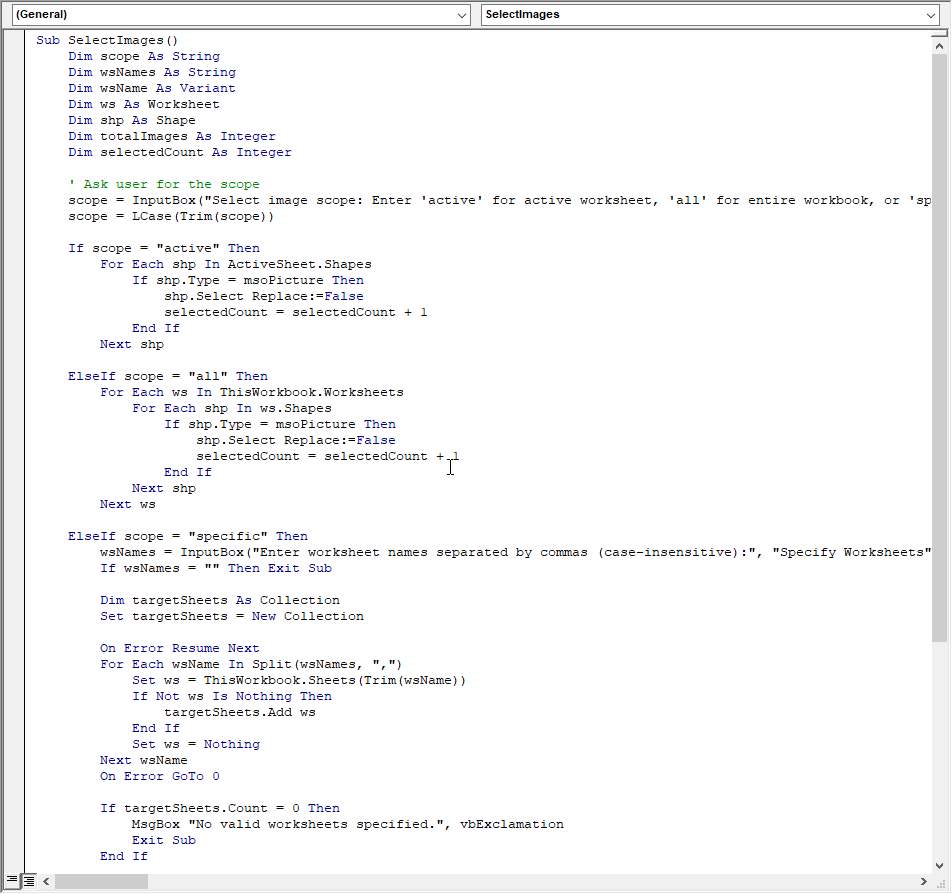
Task: Click 'Dim wsName As Variant' line
Action: coord(152,89)
